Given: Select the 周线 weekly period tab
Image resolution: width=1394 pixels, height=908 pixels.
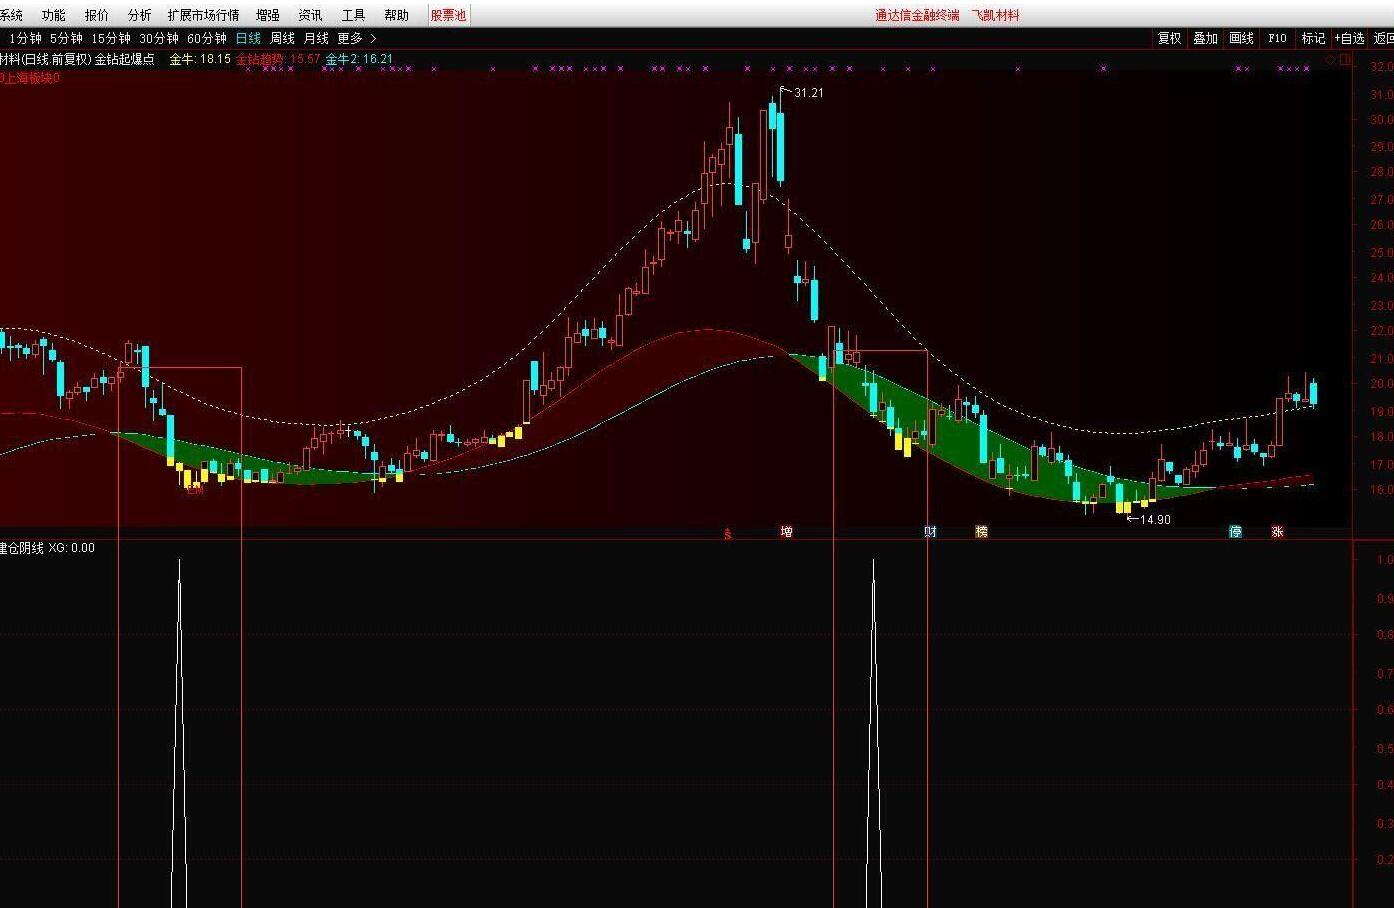Looking at the screenshot, I should (283, 38).
